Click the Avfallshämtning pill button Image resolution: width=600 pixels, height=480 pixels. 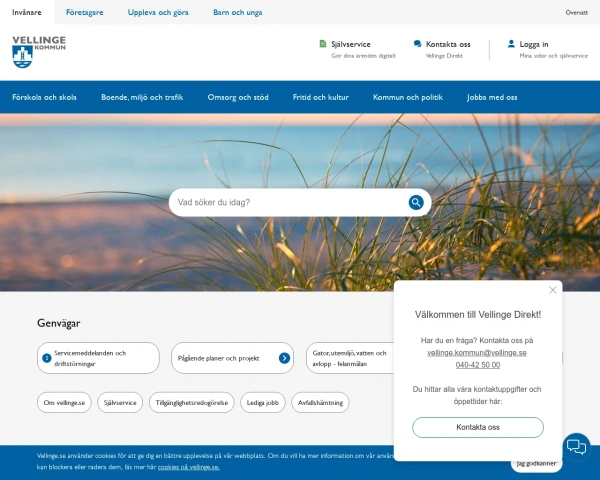point(320,403)
